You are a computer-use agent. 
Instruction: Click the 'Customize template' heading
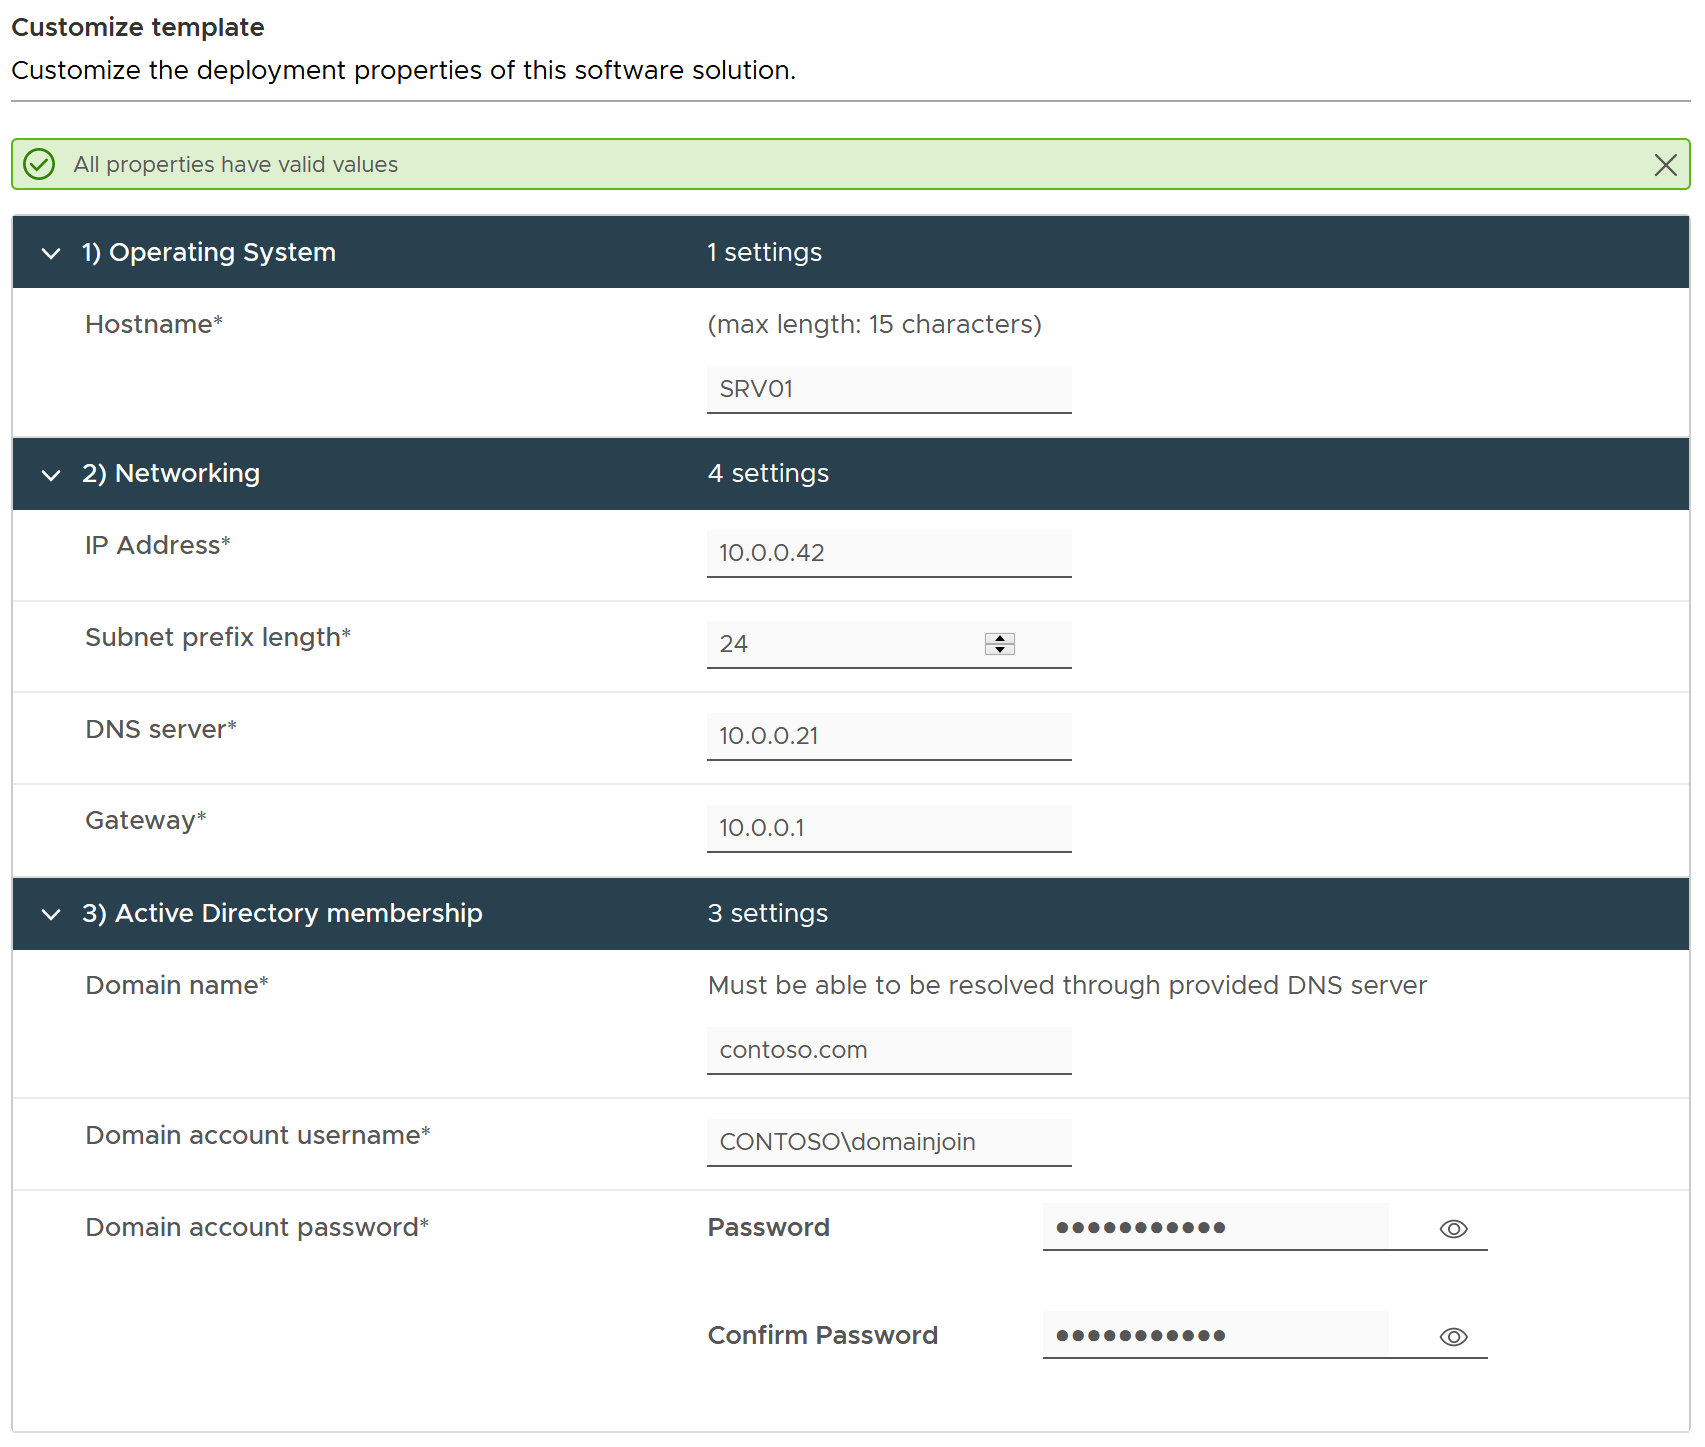coord(138,27)
